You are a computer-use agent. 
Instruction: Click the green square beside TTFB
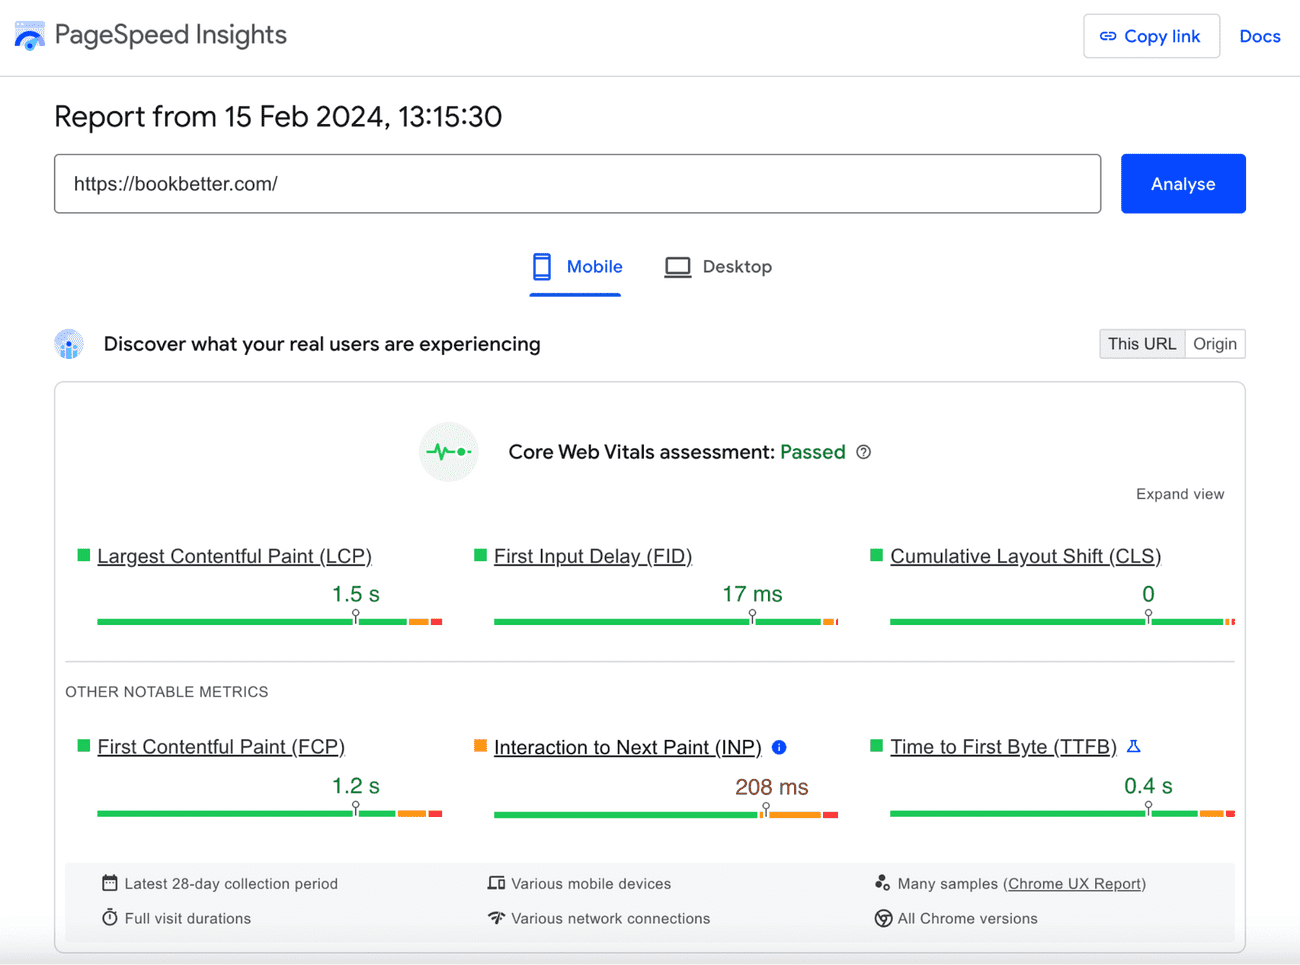pyautogui.click(x=877, y=745)
